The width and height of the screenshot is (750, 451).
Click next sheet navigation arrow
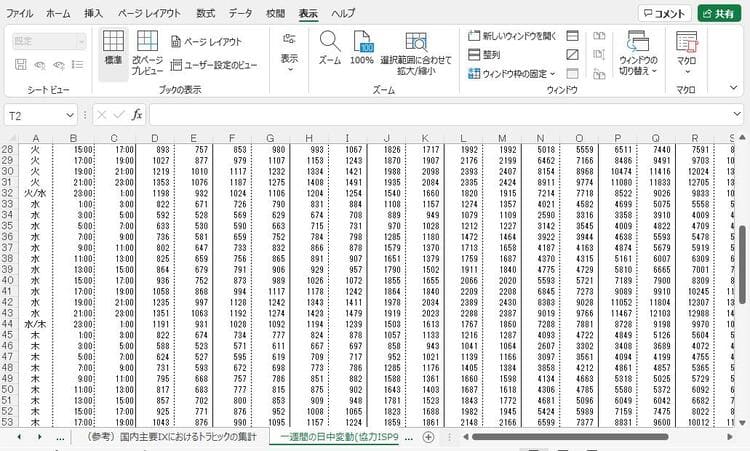(x=40, y=437)
